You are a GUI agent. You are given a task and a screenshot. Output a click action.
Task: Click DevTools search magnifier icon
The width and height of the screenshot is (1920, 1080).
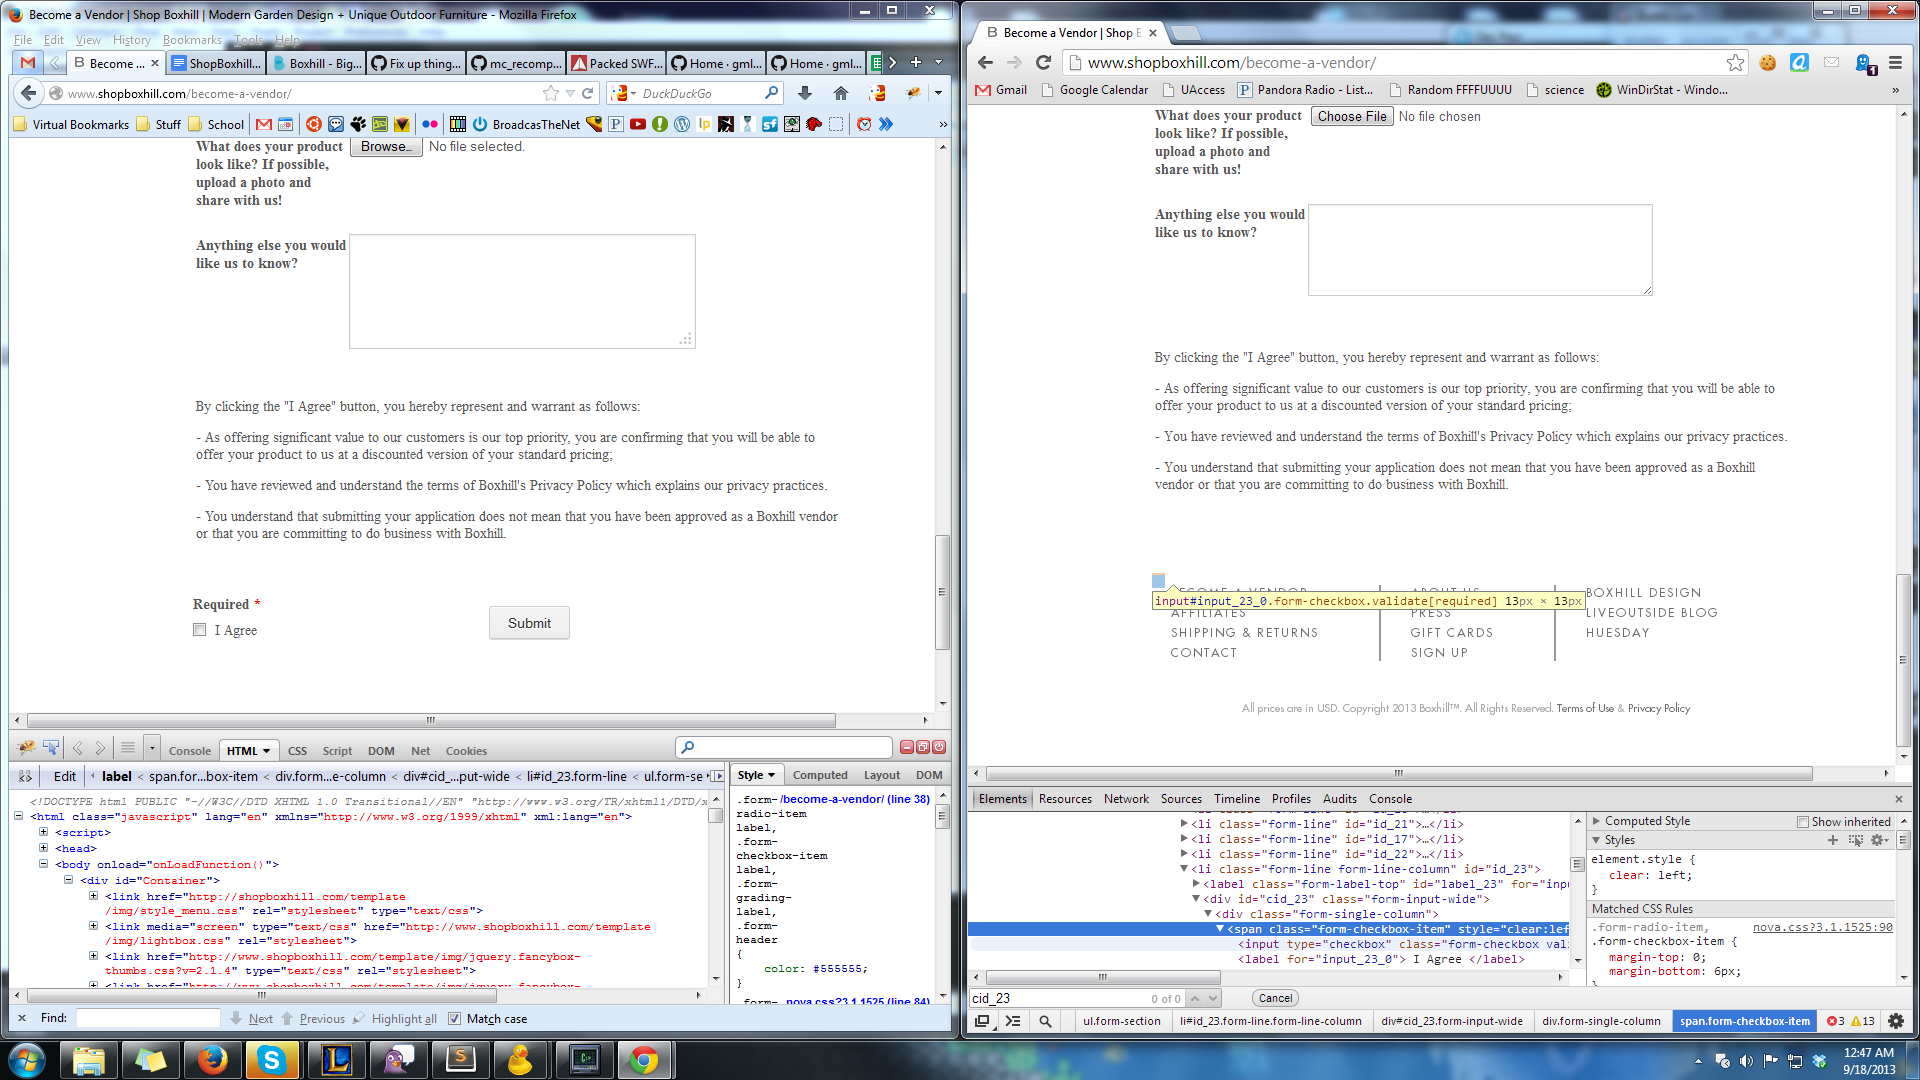click(x=1045, y=1021)
